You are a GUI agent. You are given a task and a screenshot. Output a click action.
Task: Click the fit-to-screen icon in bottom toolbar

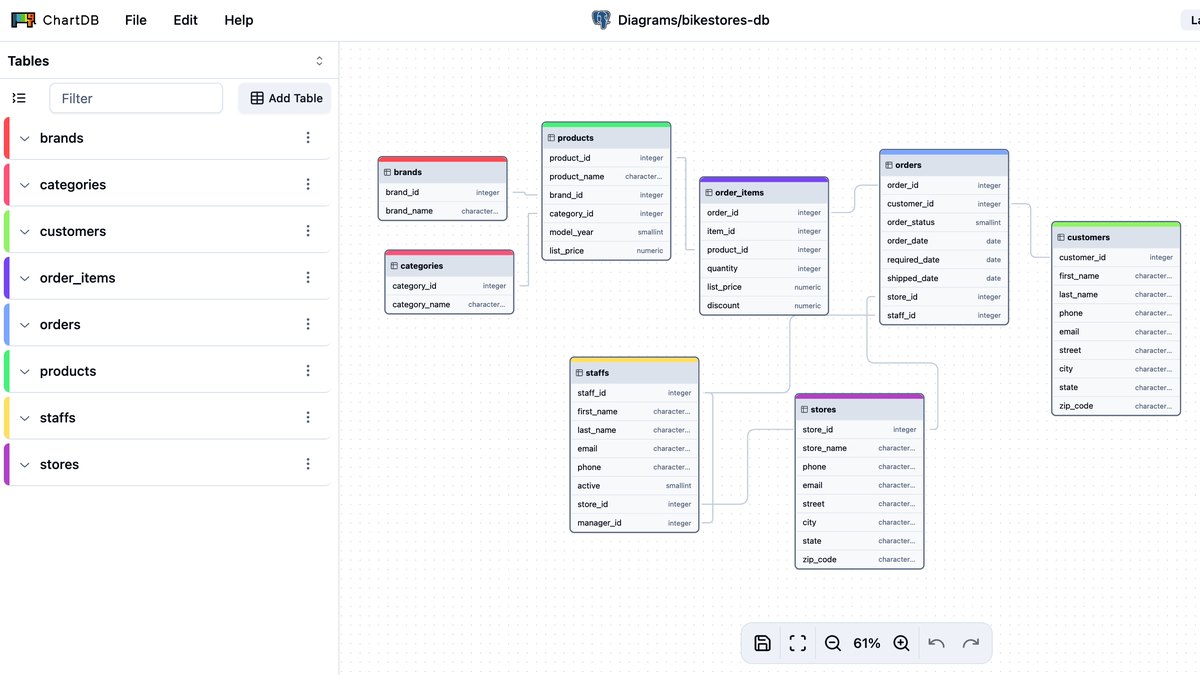(798, 643)
